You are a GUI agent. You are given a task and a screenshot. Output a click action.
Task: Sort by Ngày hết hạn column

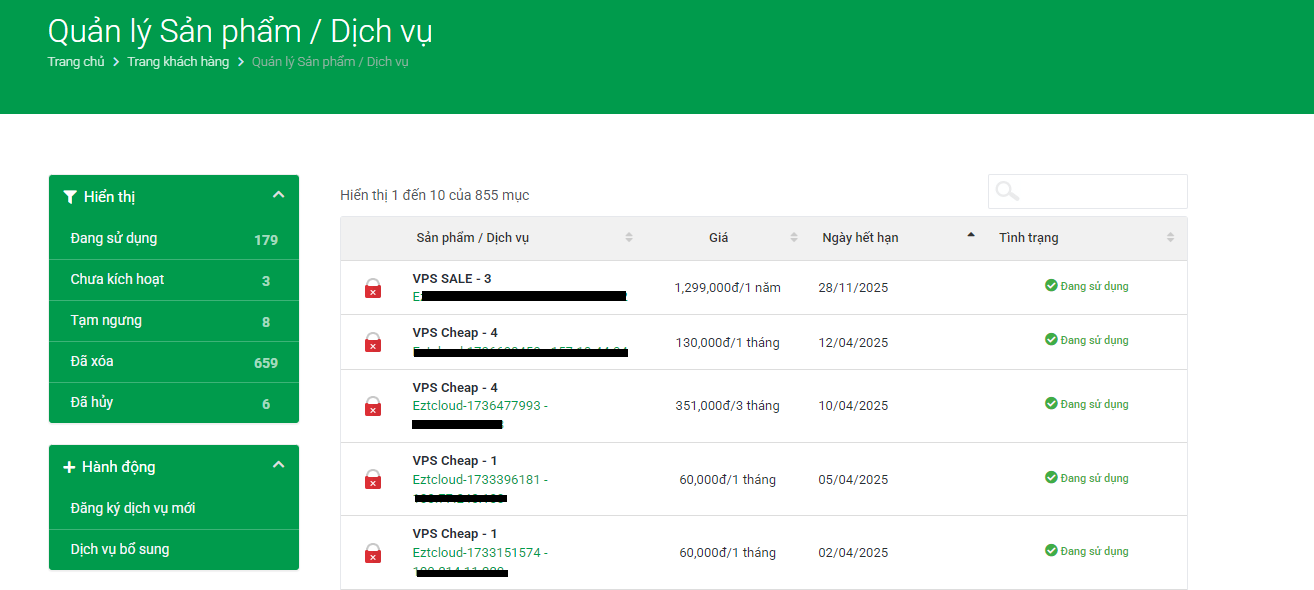(860, 238)
